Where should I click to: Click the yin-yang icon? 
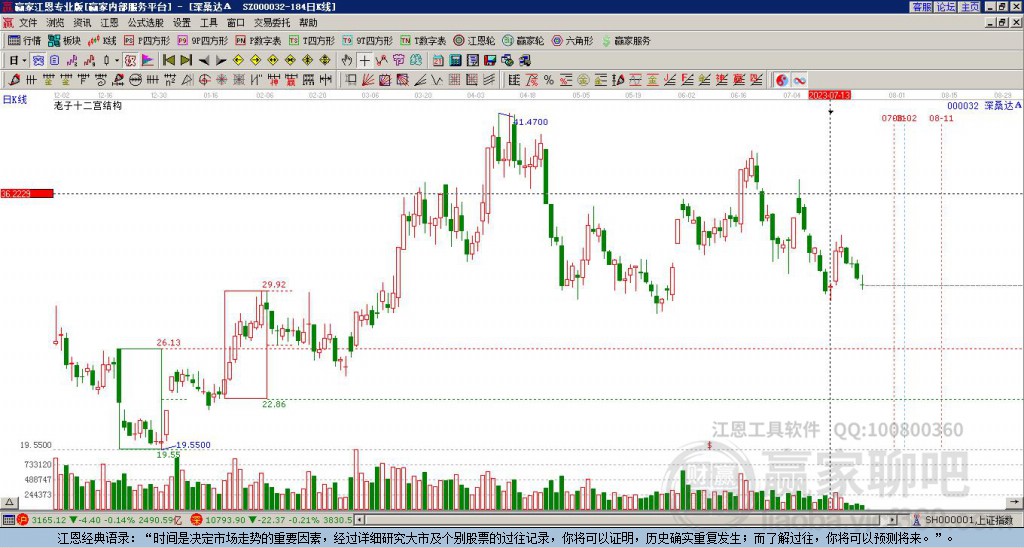pyautogui.click(x=781, y=80)
